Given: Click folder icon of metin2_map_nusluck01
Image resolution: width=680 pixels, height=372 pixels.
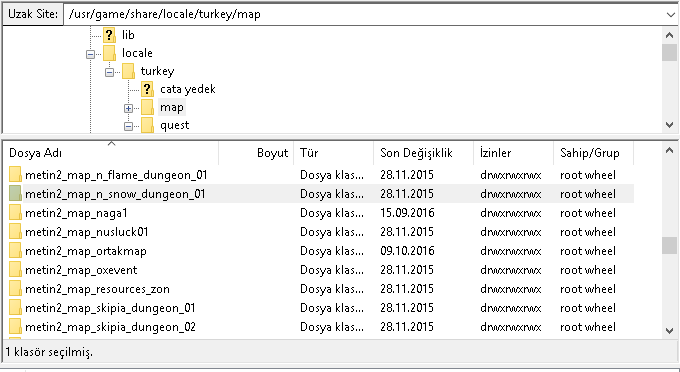Looking at the screenshot, I should click(x=15, y=232).
